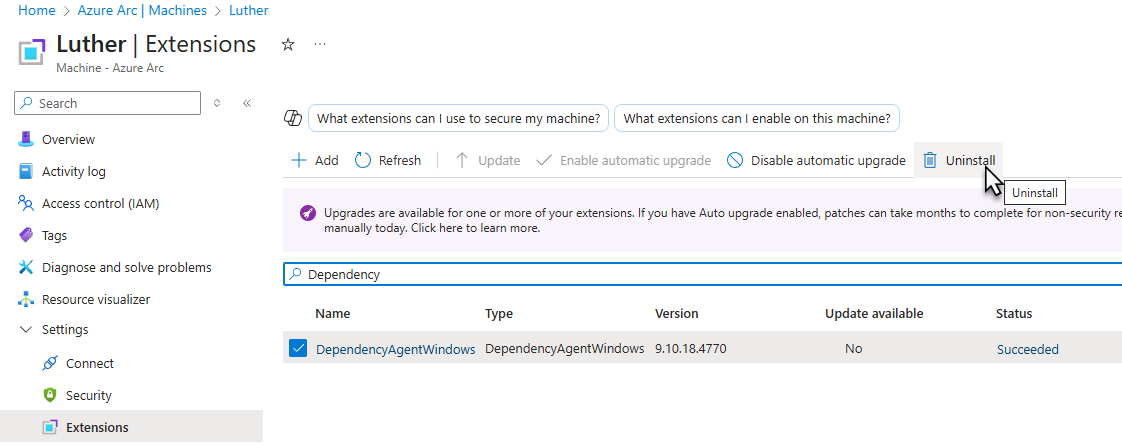Click the sidebar expand/collapse sort arrows

click(x=218, y=103)
